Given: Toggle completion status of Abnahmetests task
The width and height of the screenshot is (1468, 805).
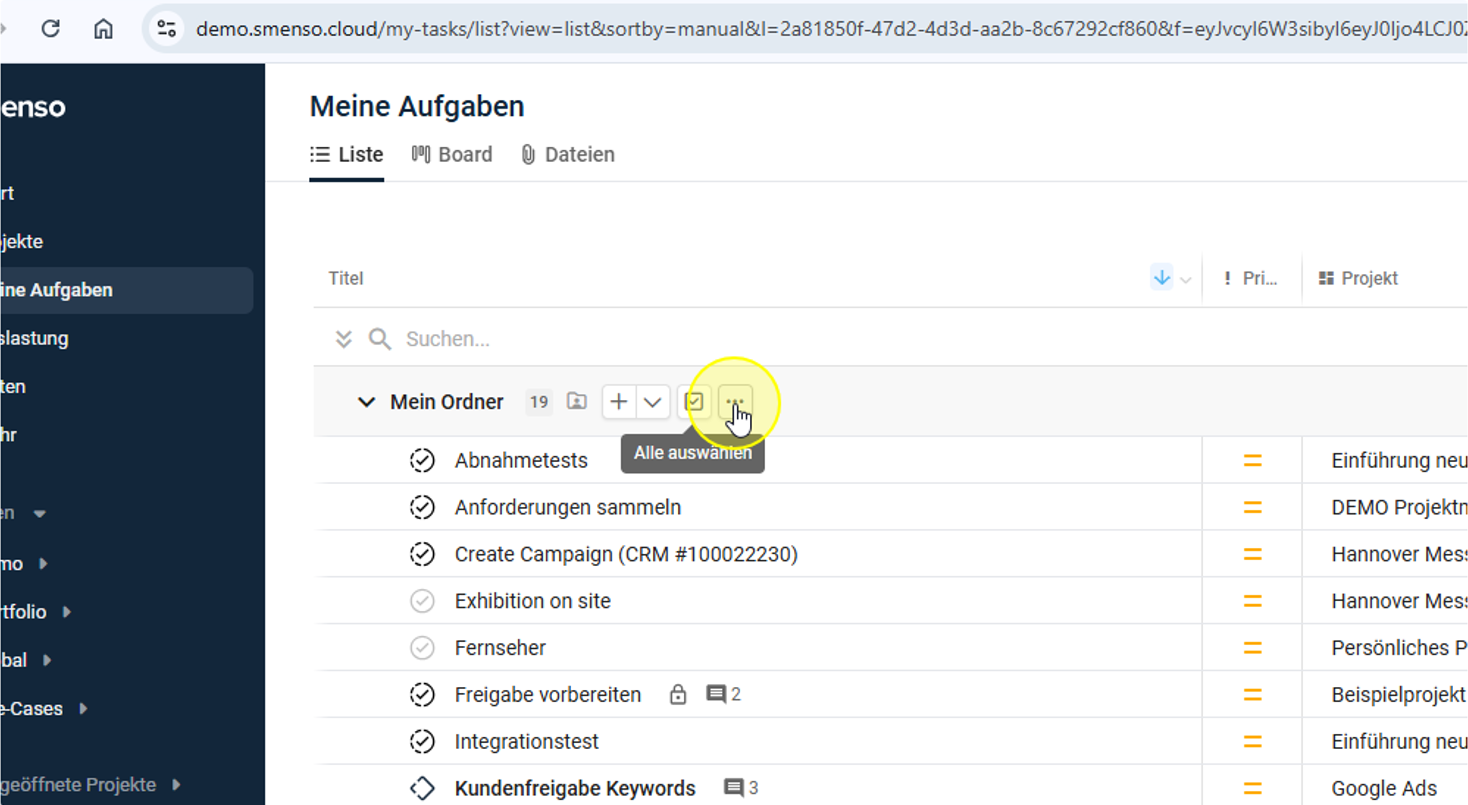Looking at the screenshot, I should tap(422, 461).
